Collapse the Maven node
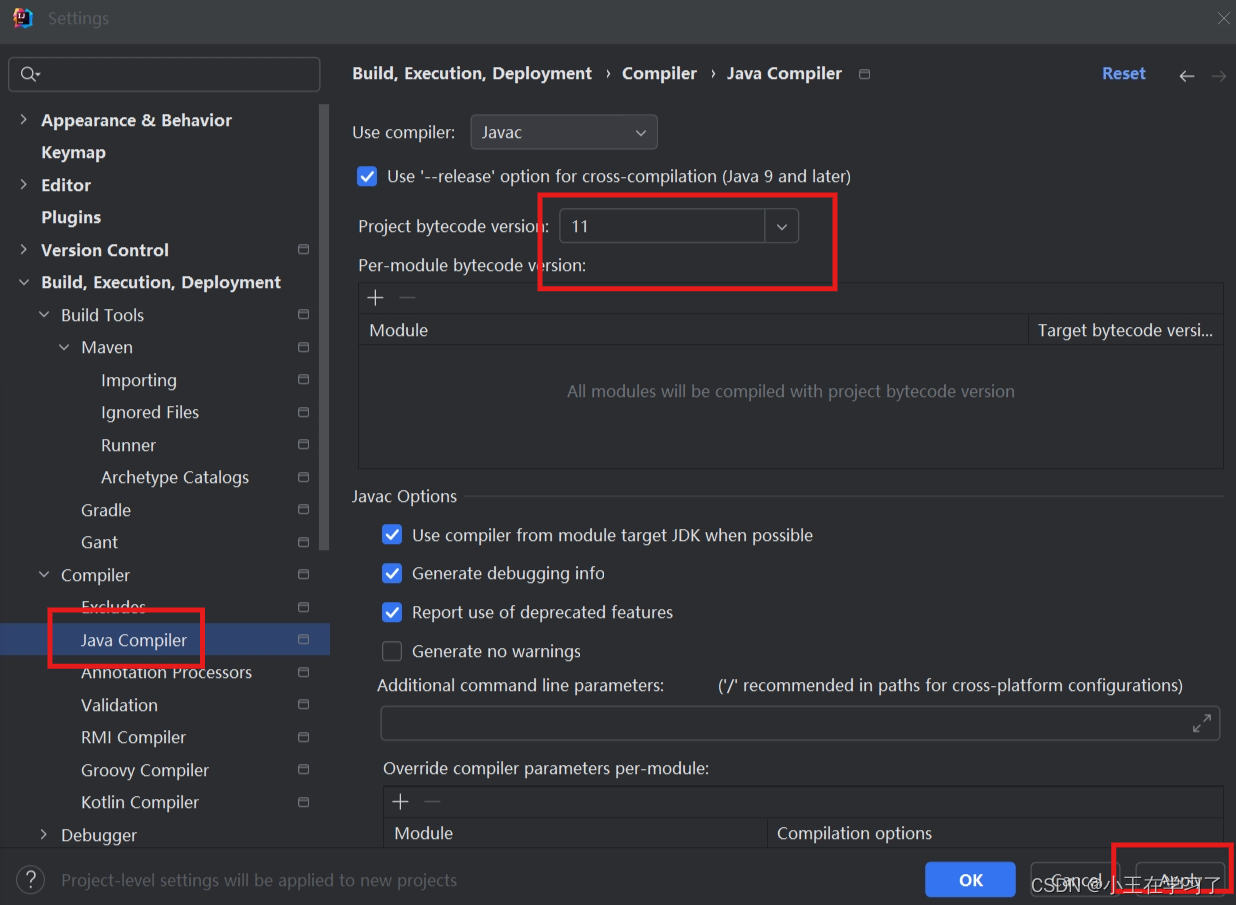1236x905 pixels. (x=64, y=347)
